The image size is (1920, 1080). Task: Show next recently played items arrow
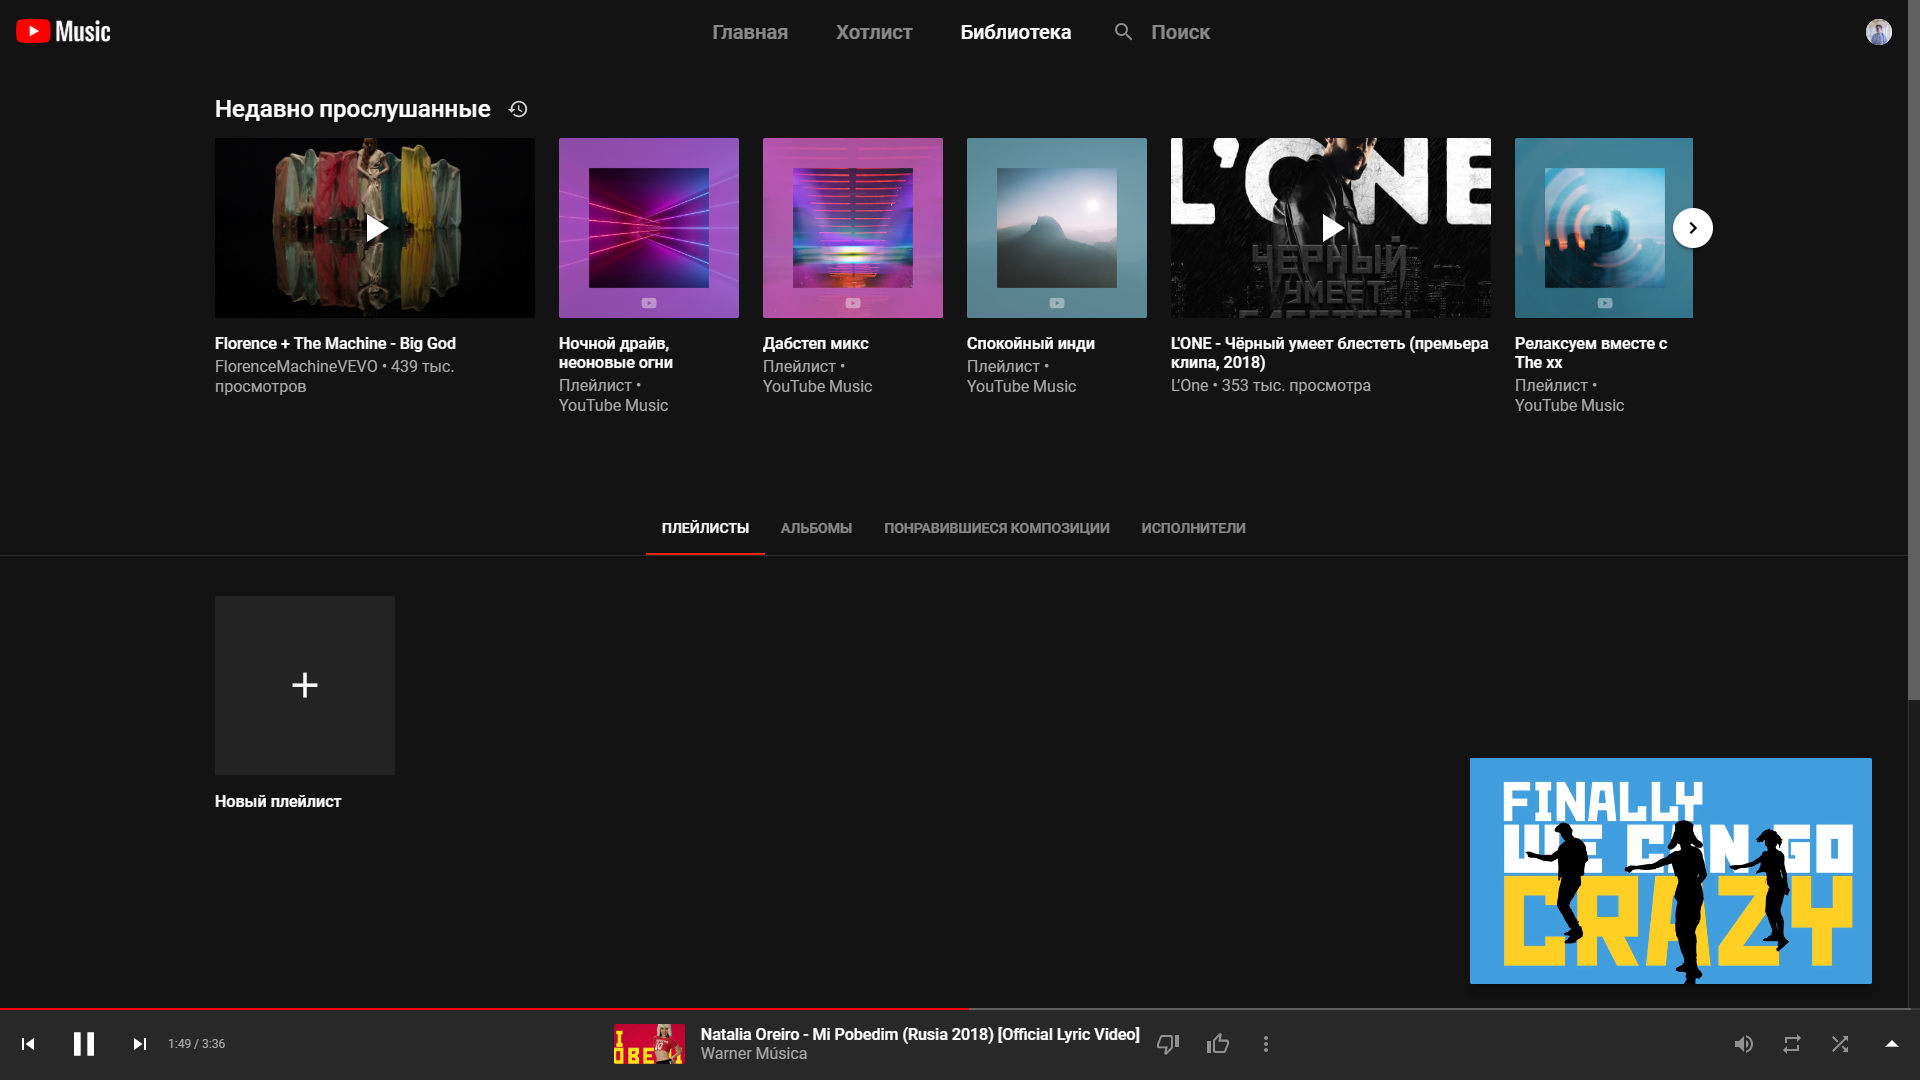coord(1692,228)
